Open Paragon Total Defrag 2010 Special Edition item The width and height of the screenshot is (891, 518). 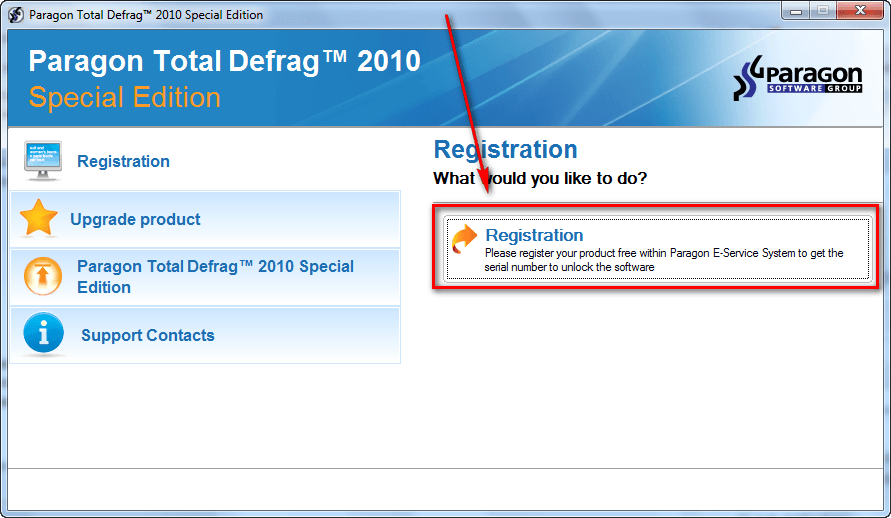205,277
